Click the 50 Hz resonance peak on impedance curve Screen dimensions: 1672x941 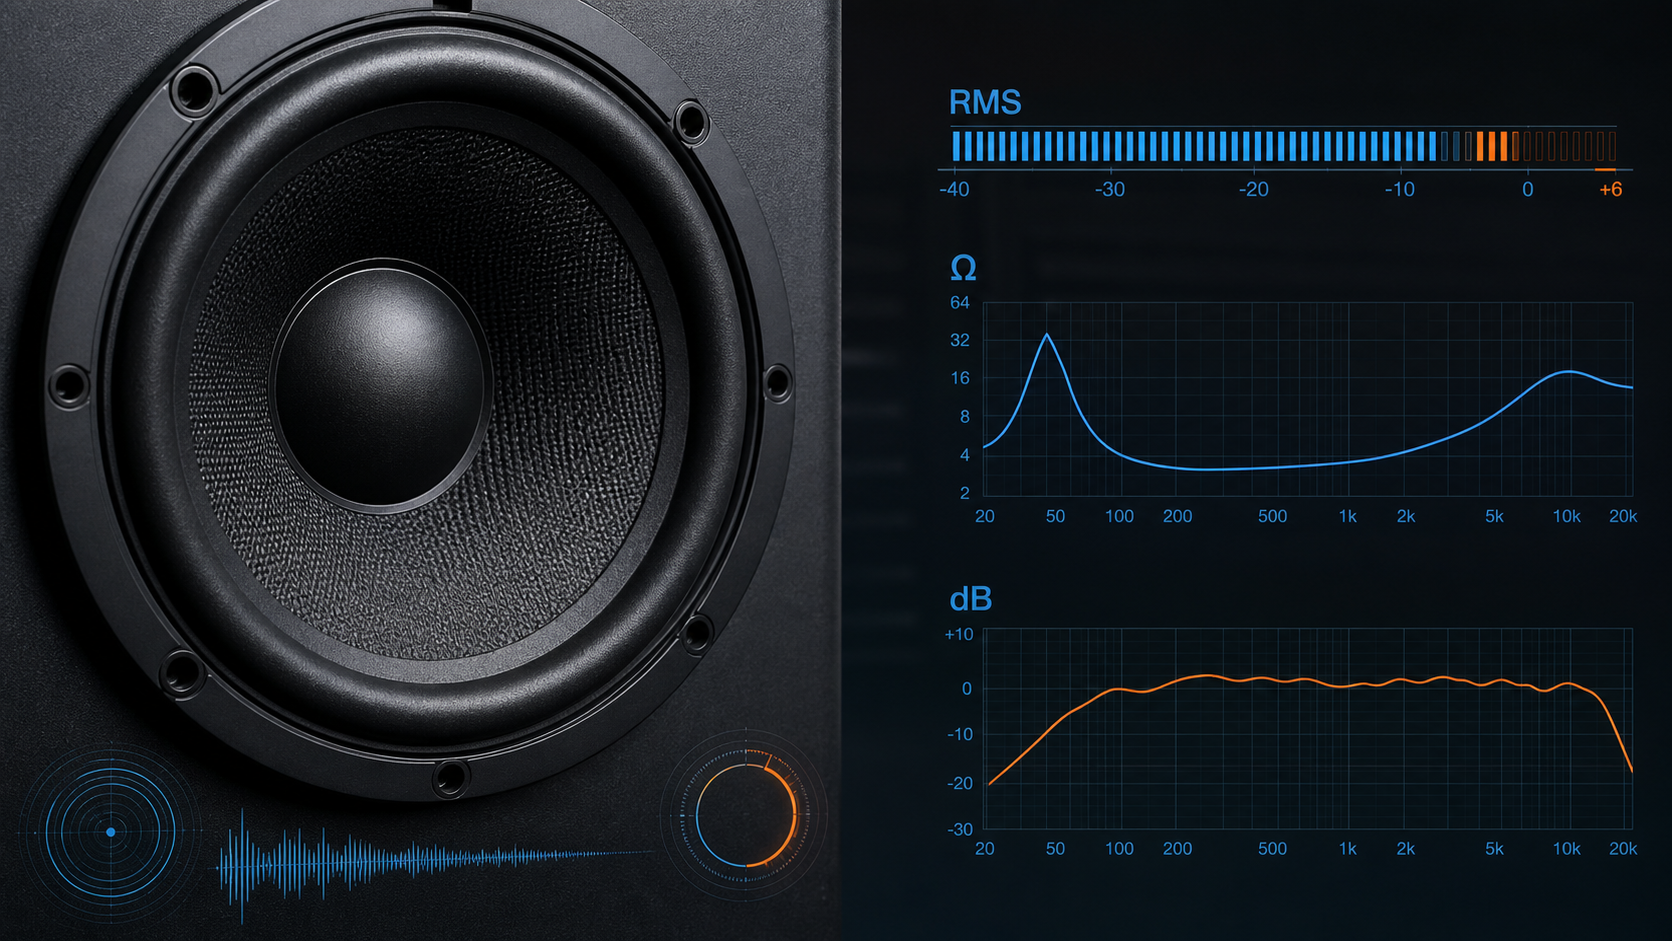coord(1047,336)
